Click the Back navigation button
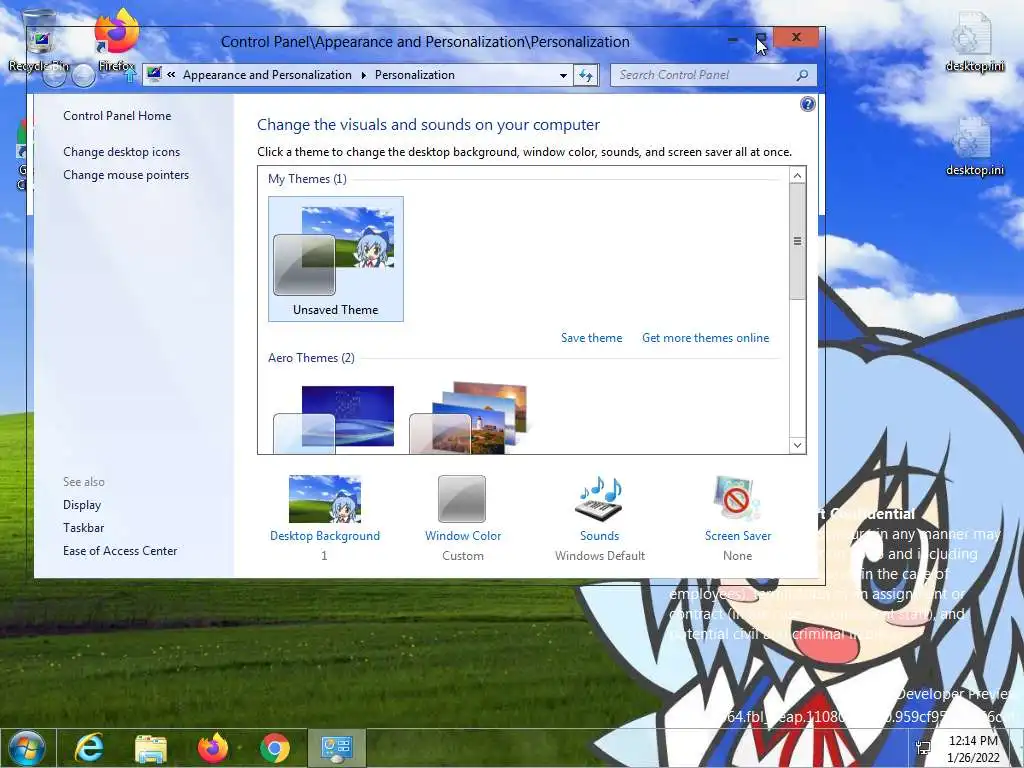This screenshot has width=1024, height=768. [x=55, y=76]
